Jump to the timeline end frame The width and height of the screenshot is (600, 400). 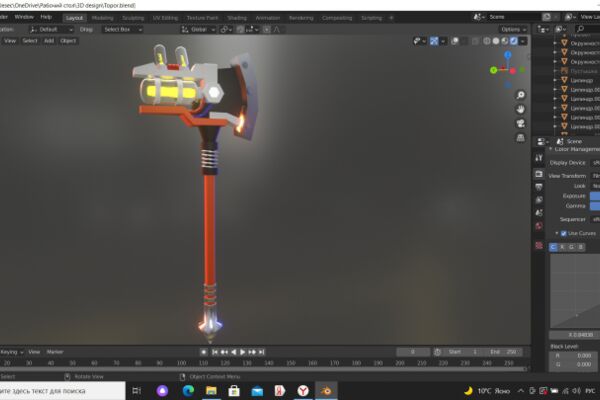pos(261,352)
